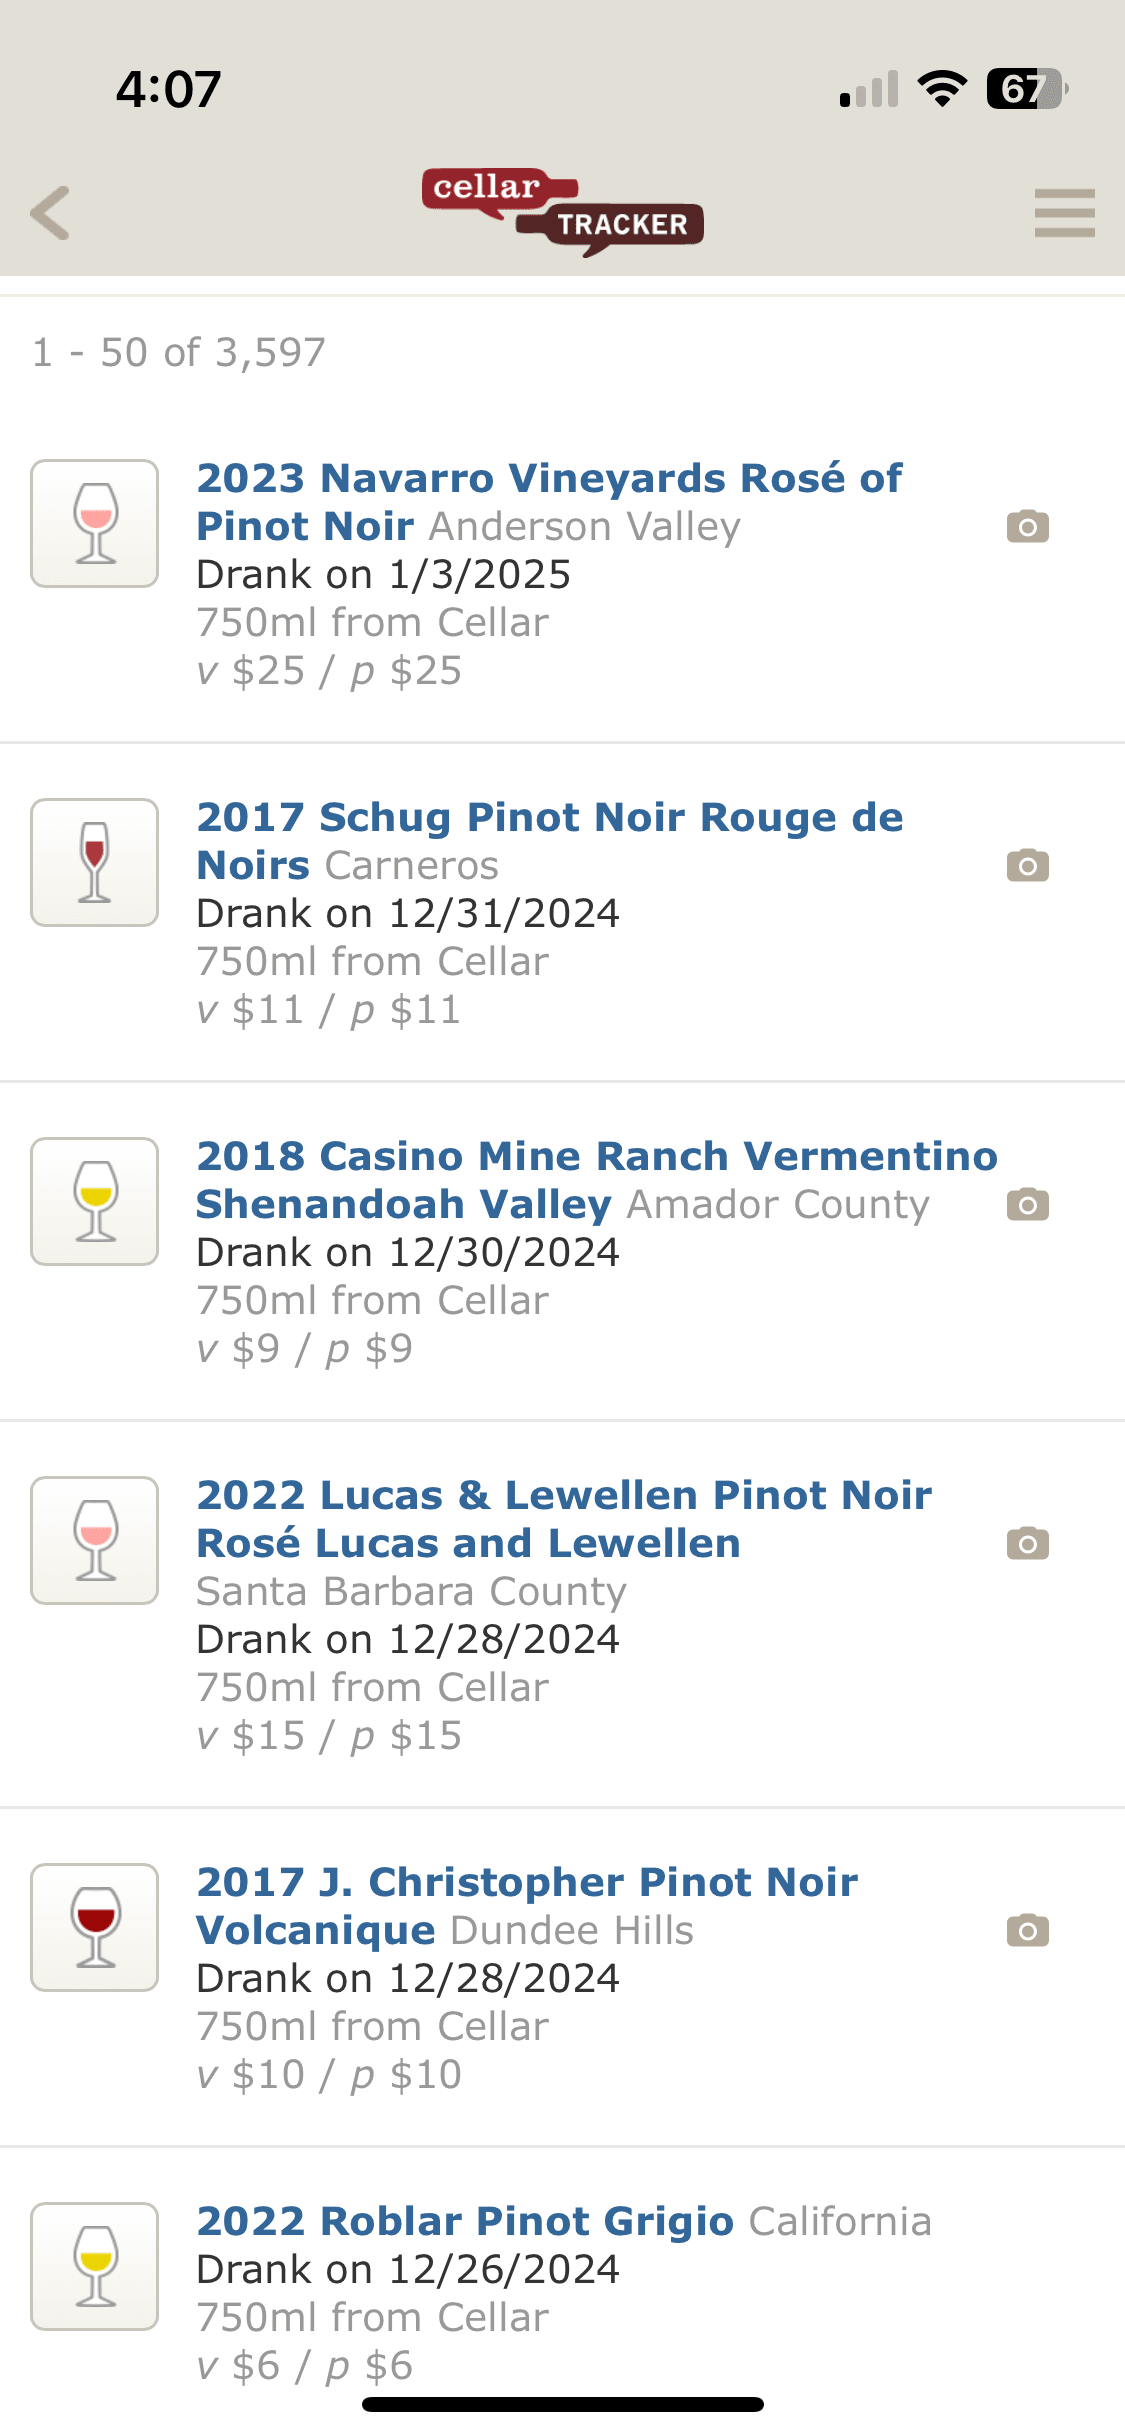Image resolution: width=1125 pixels, height=2436 pixels.
Task: Tap rosé glass thumbnail for Lucas & Lewellen
Action: (95, 1540)
